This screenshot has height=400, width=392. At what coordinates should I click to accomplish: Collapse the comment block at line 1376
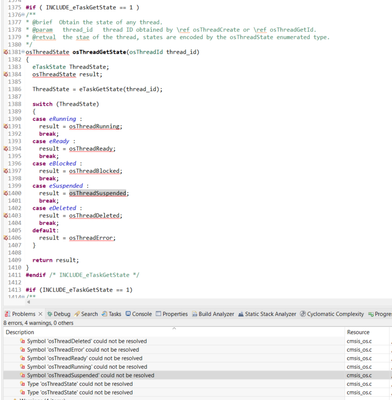pos(23,15)
